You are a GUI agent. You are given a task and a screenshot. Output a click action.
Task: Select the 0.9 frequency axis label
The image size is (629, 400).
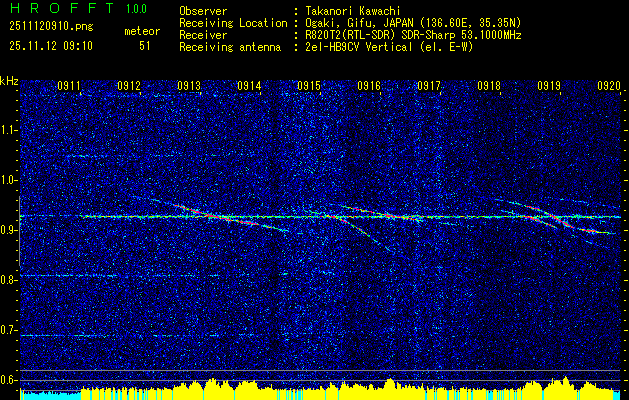click(x=9, y=230)
